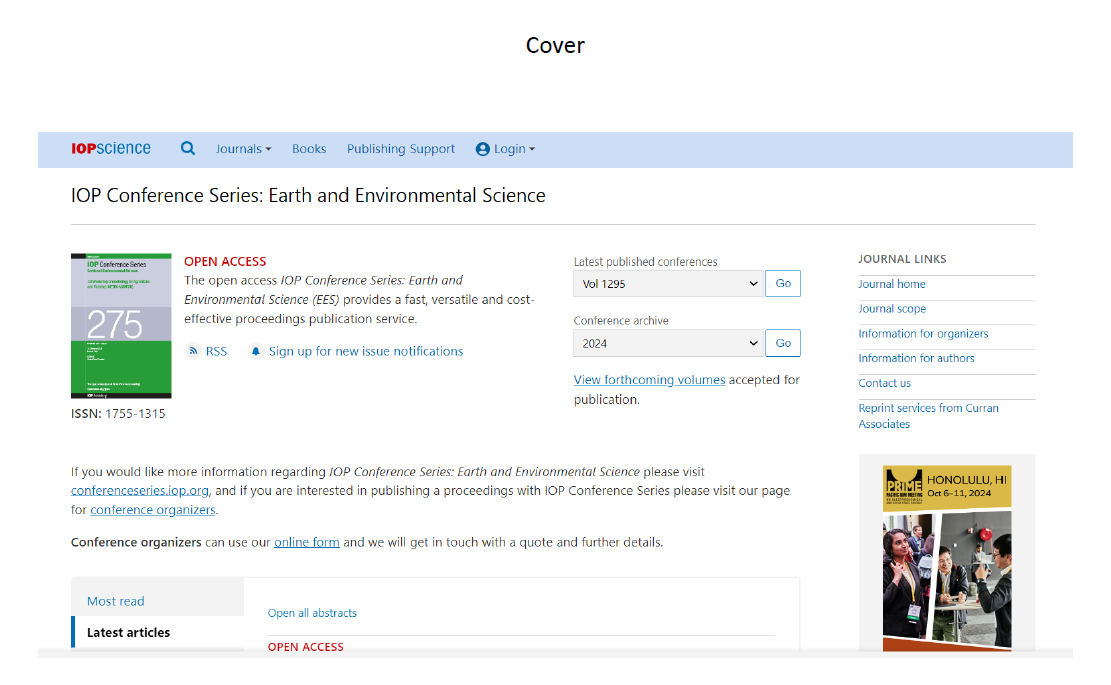Click Sign up for new issue notifications
Viewport: 1111px width, 685px height.
[366, 351]
